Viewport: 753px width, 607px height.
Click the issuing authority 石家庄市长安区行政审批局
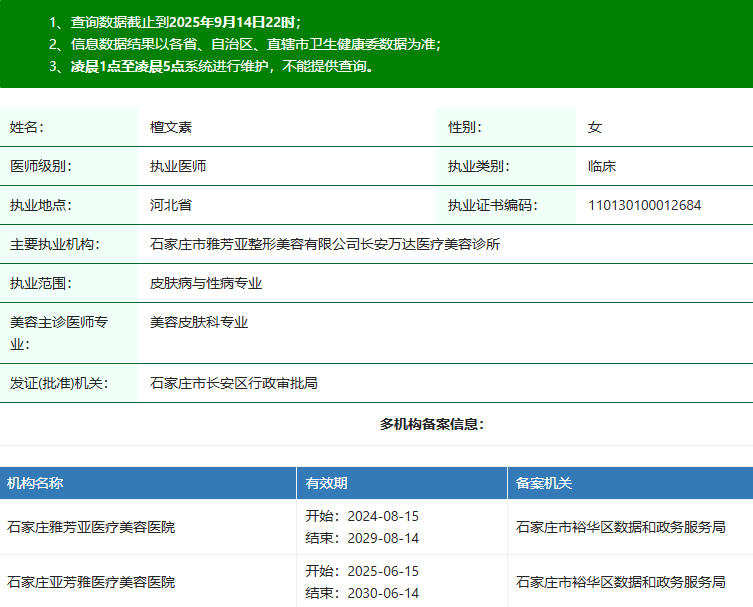pos(234,383)
